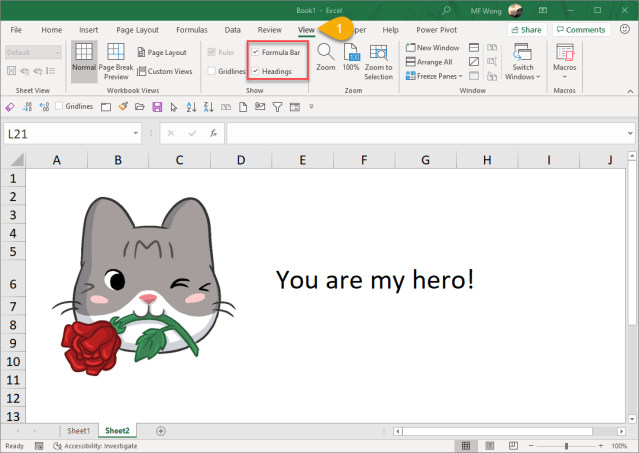Select all cells with the corner triangle
This screenshot has width=639, height=453.
(x=16, y=160)
